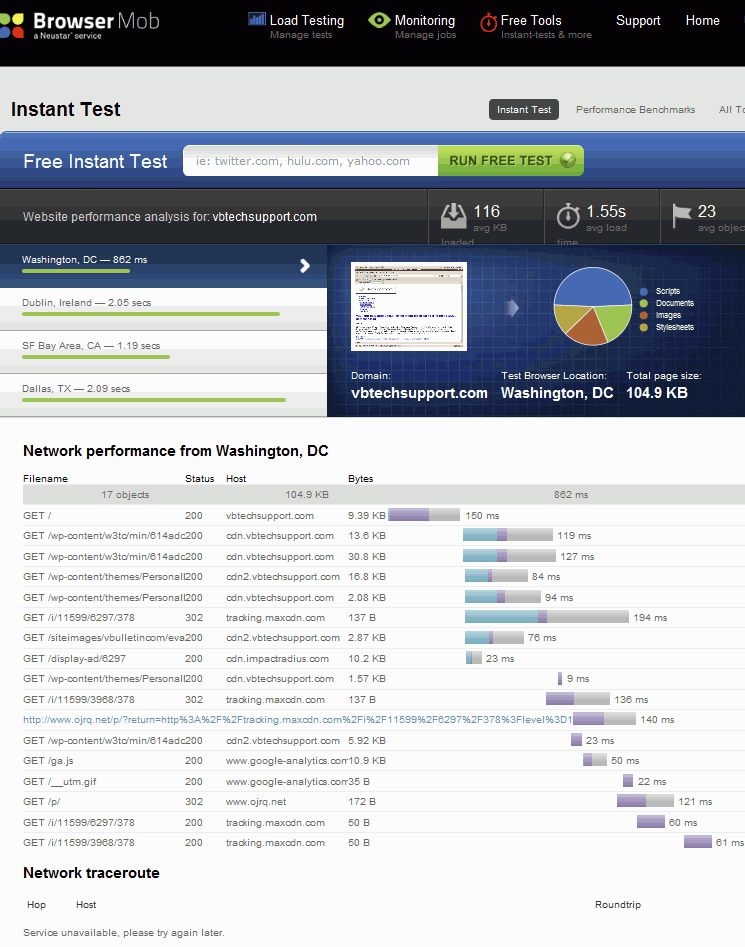Click the arrow beside the site screenshot

[512, 308]
